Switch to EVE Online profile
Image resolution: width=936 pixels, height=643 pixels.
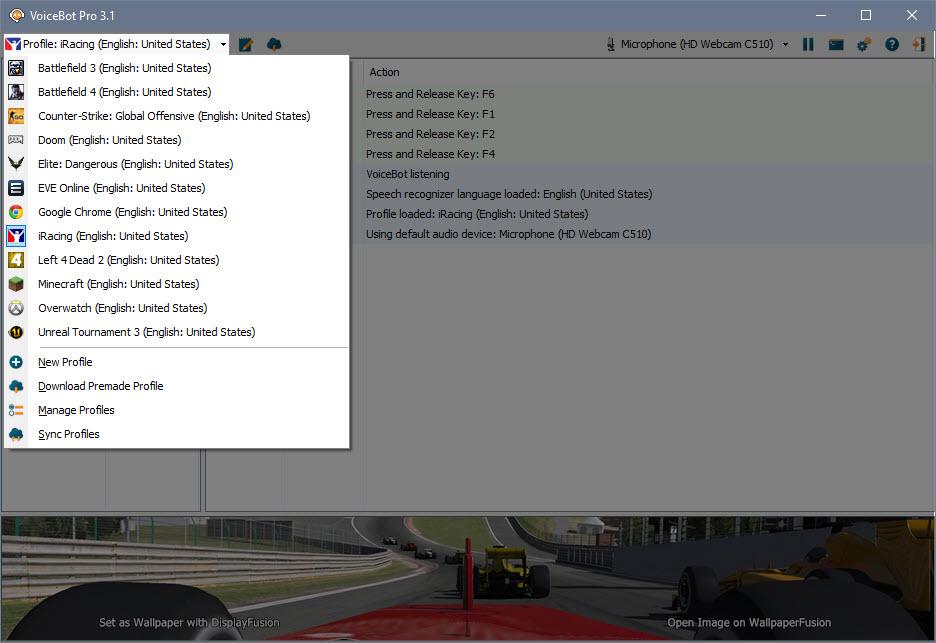177,188
